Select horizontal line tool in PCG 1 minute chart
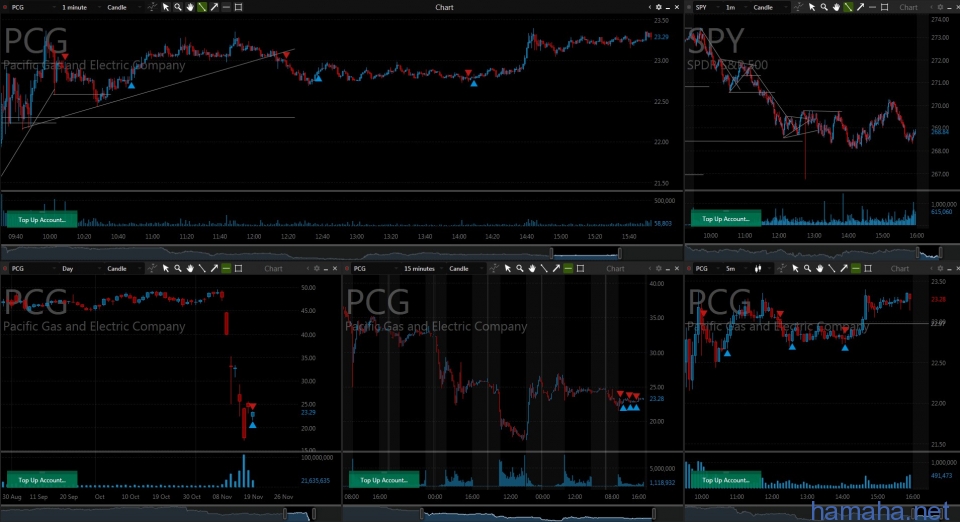 (226, 7)
